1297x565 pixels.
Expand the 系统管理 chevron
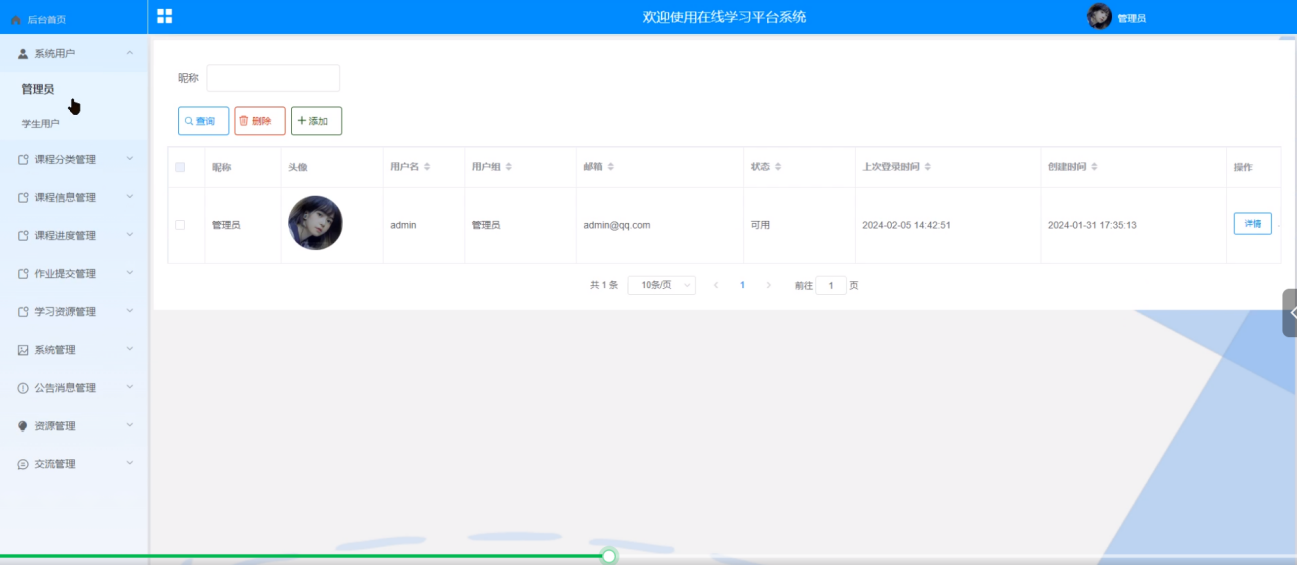pos(130,349)
